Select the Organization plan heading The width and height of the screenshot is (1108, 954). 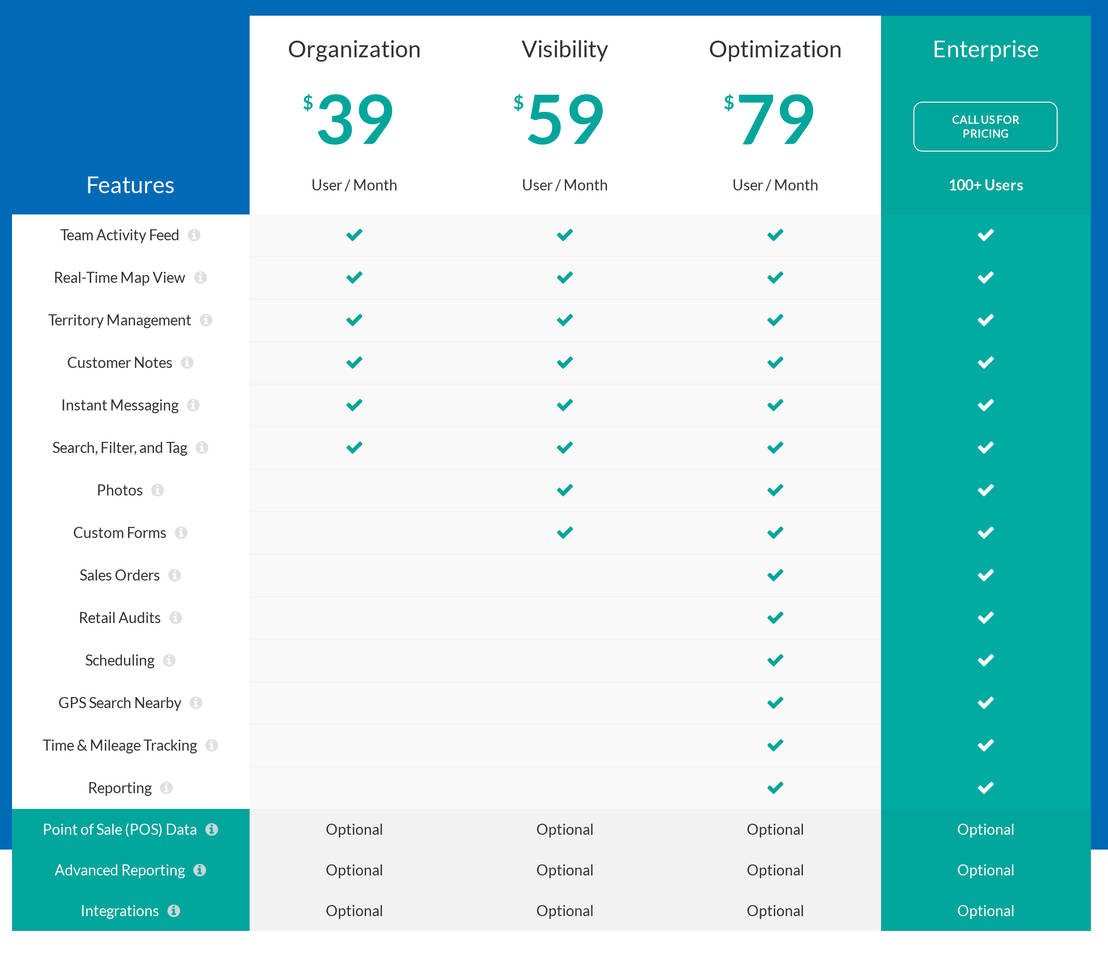(354, 49)
